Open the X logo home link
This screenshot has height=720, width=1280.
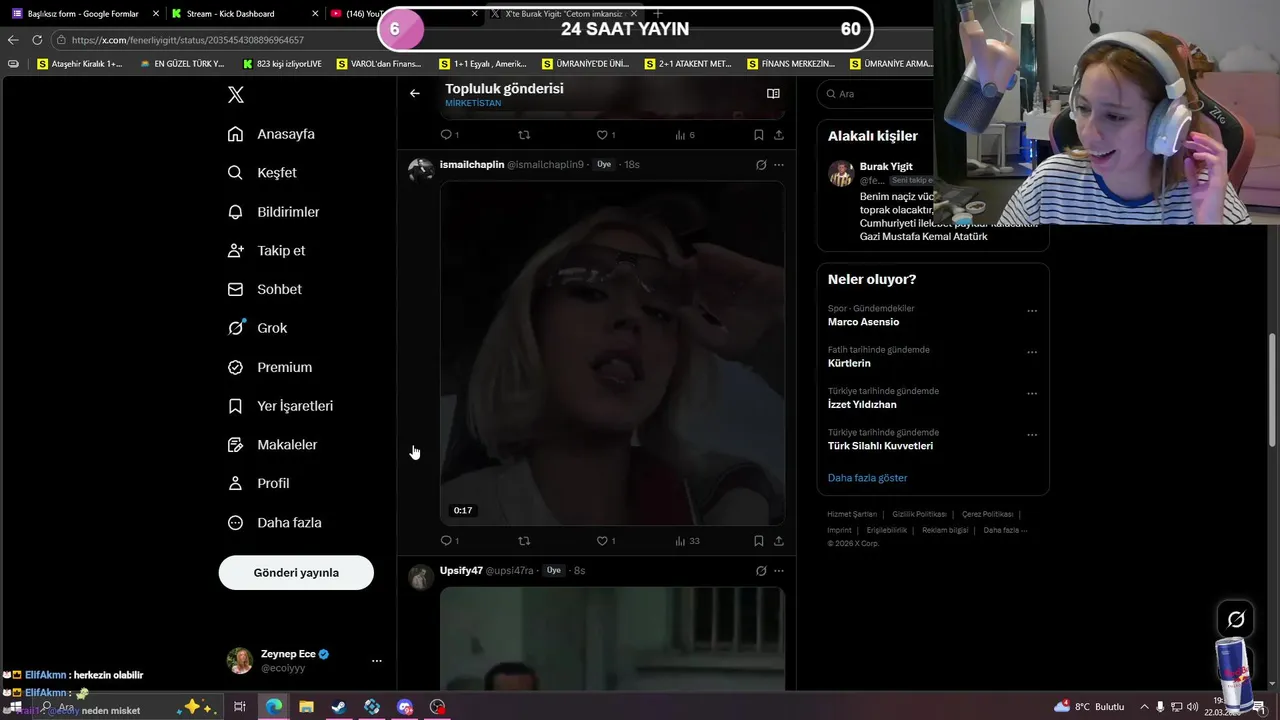coord(236,95)
